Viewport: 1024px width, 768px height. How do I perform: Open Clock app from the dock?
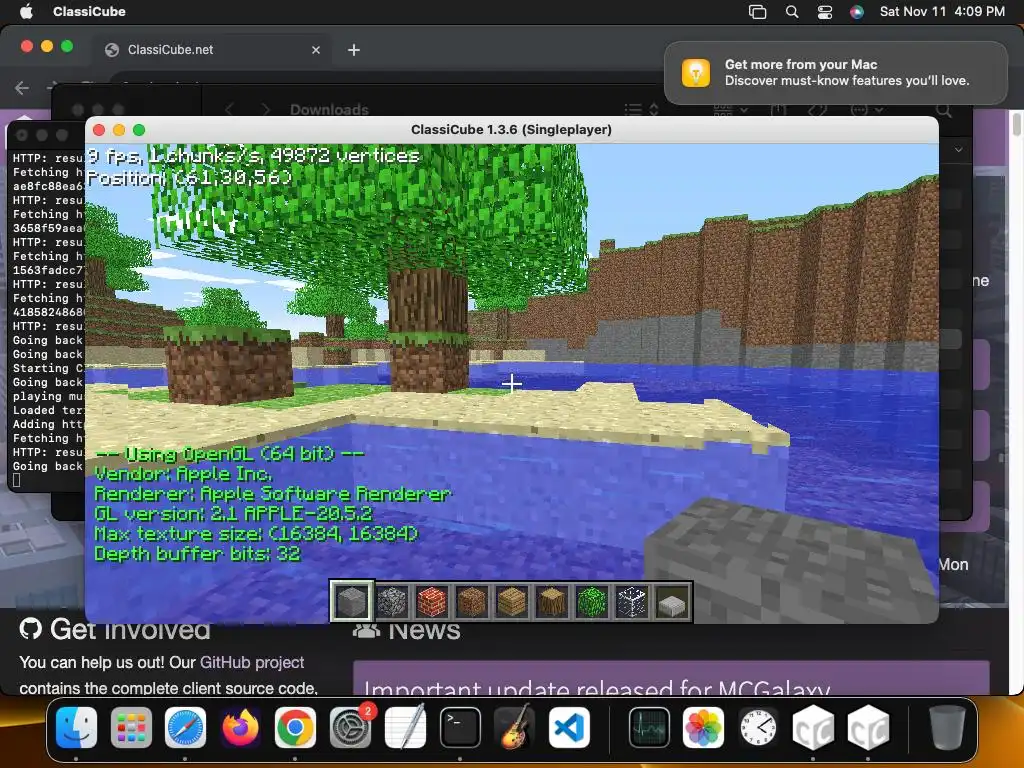coord(758,727)
